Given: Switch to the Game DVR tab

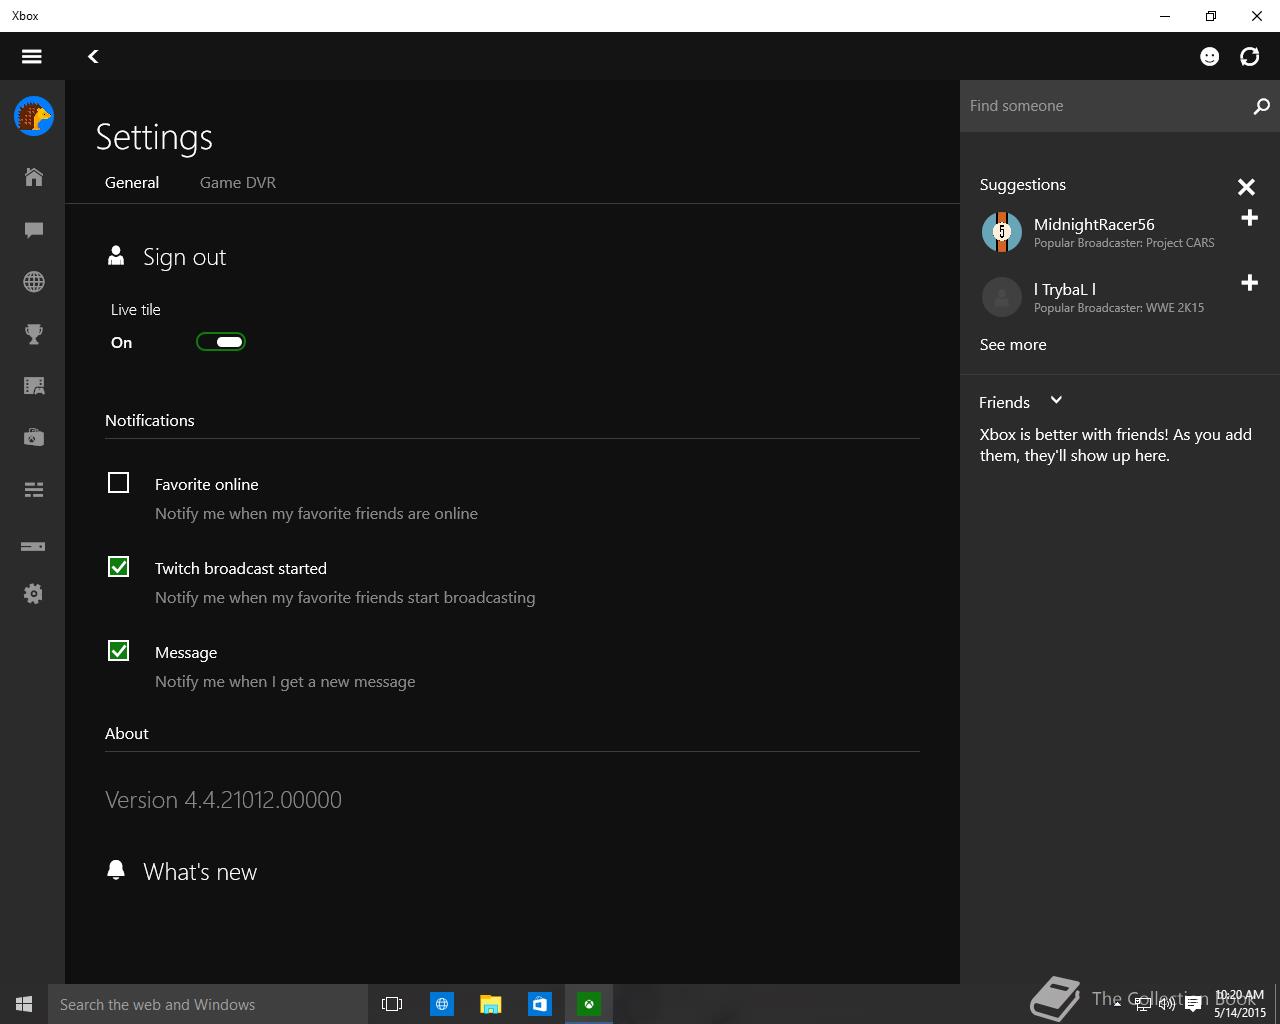Looking at the screenshot, I should pyautogui.click(x=238, y=183).
